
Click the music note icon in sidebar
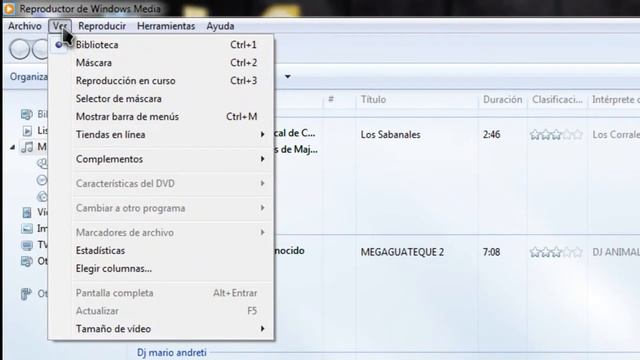click(27, 147)
